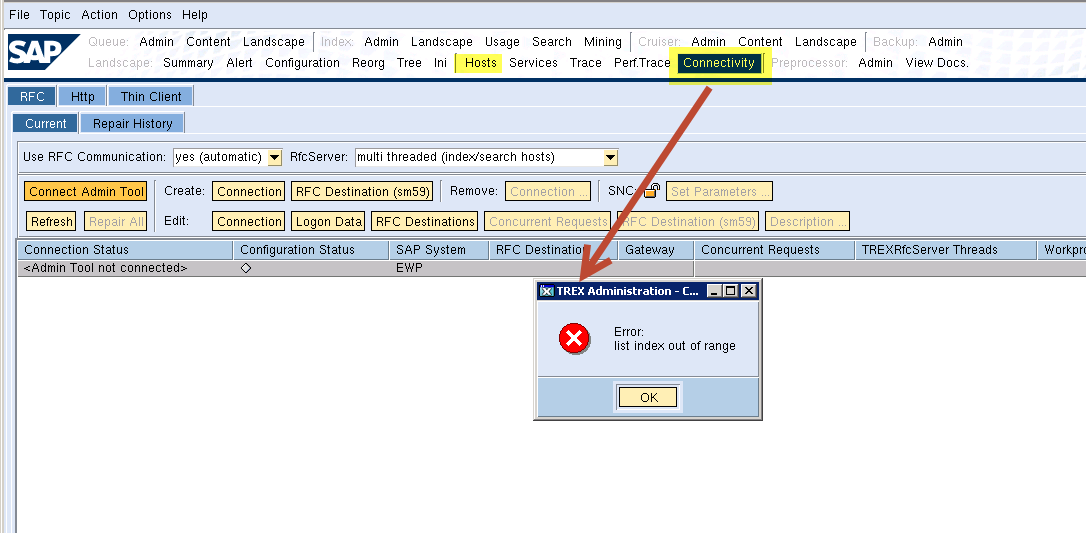Click the Refresh button

[52, 222]
